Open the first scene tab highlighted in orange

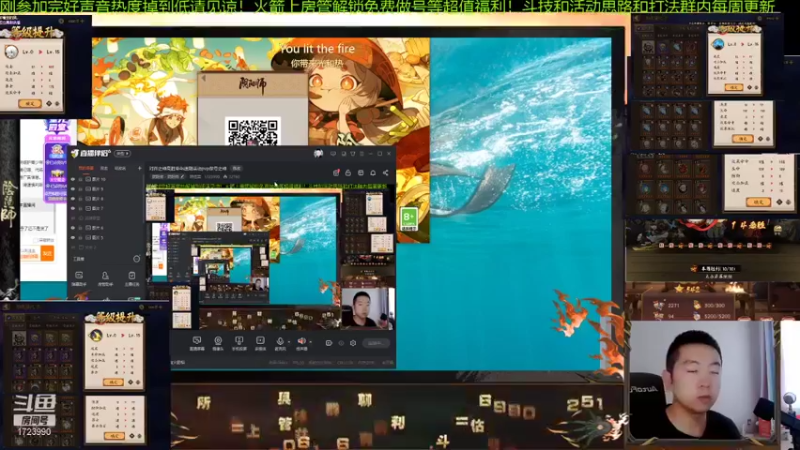[x=86, y=168]
